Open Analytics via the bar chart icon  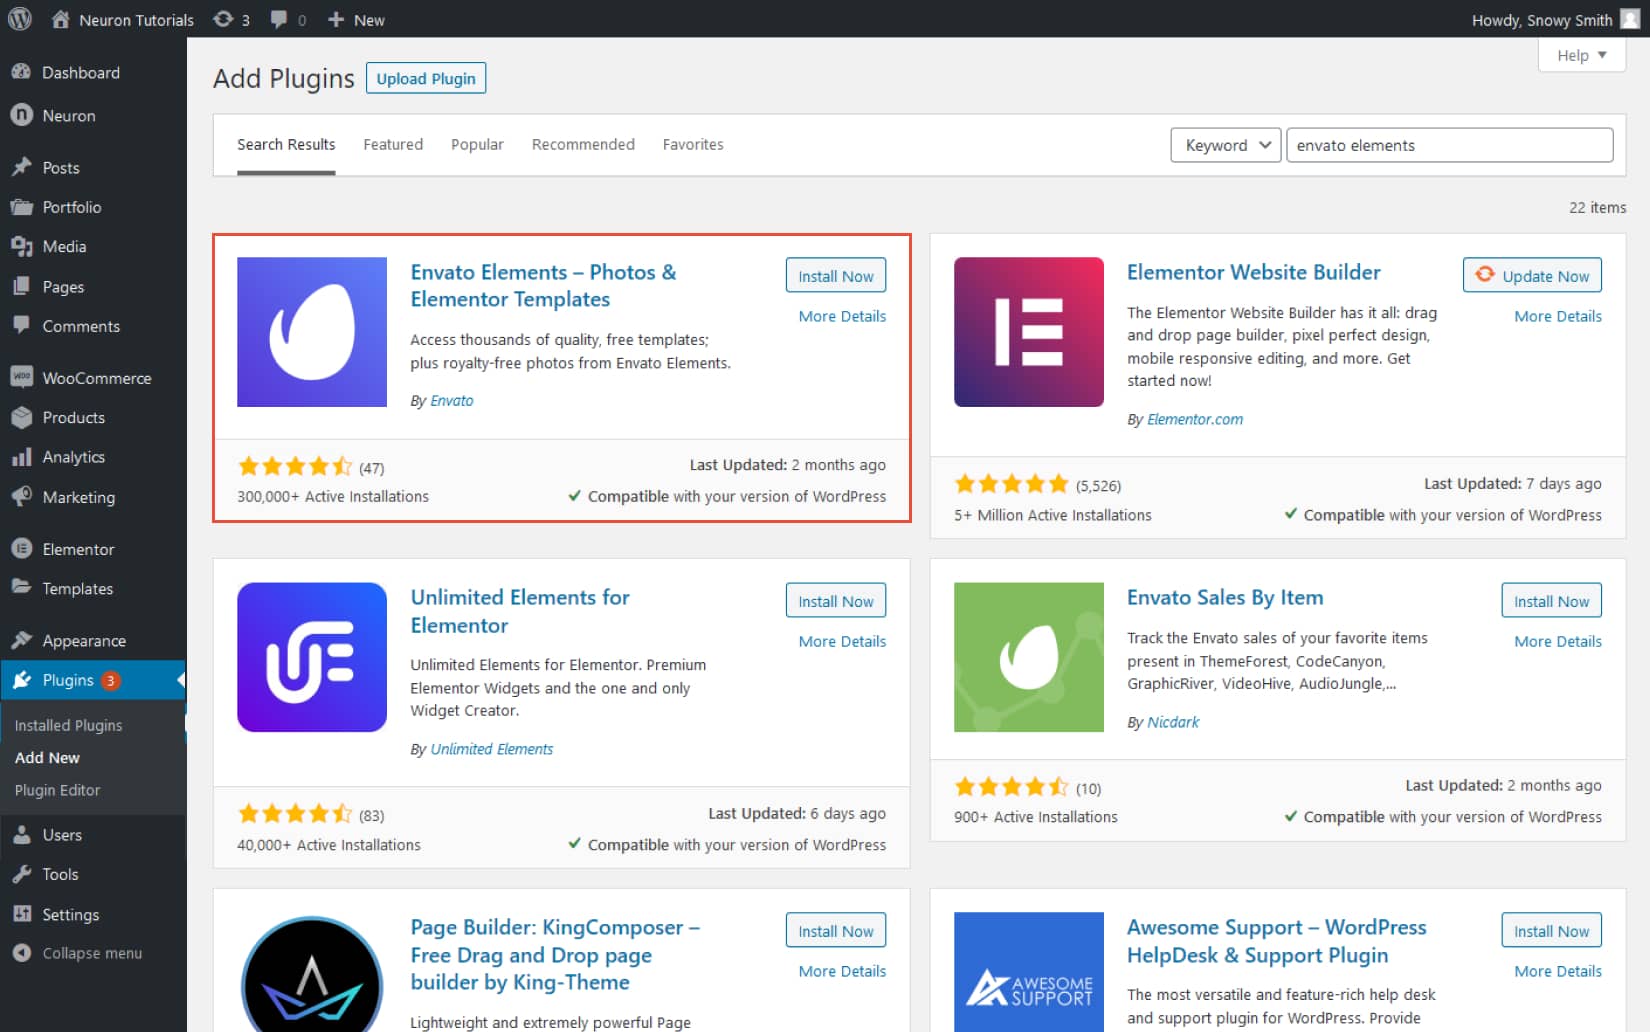22,457
